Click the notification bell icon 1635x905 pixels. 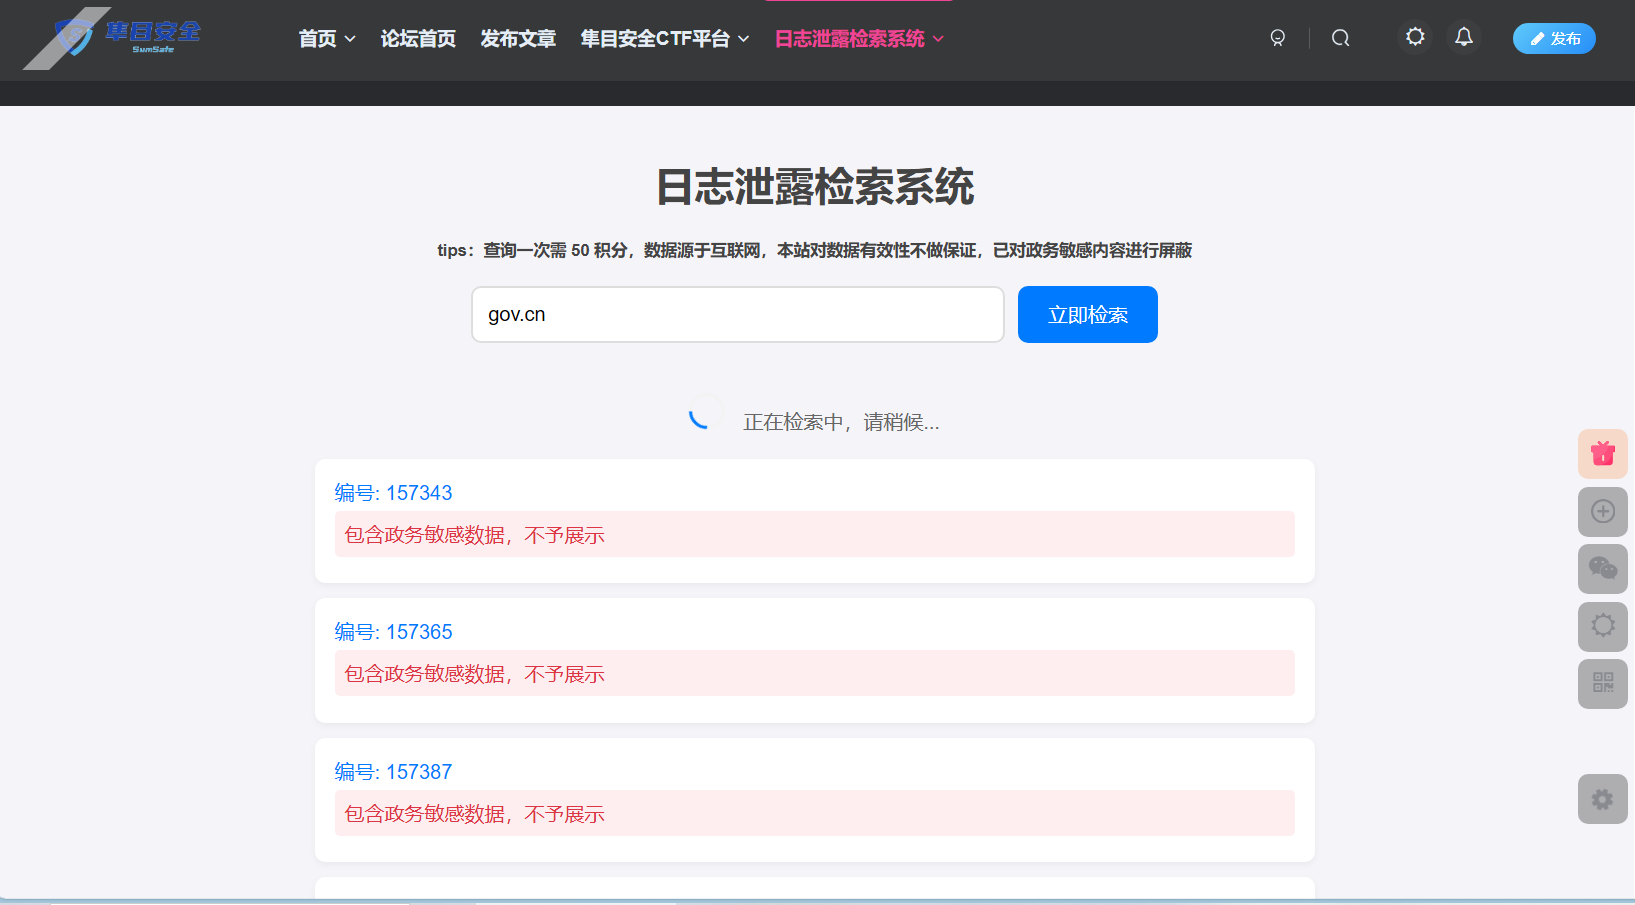click(1464, 36)
